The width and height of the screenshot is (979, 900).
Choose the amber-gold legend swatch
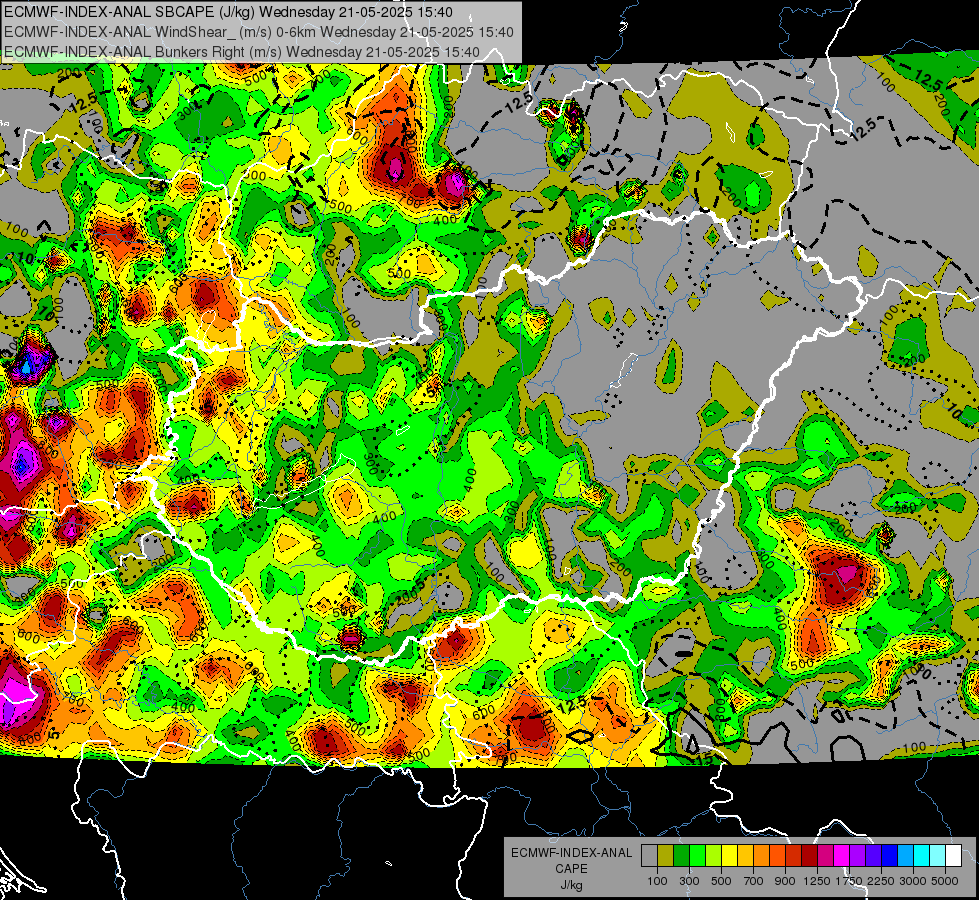click(x=745, y=856)
